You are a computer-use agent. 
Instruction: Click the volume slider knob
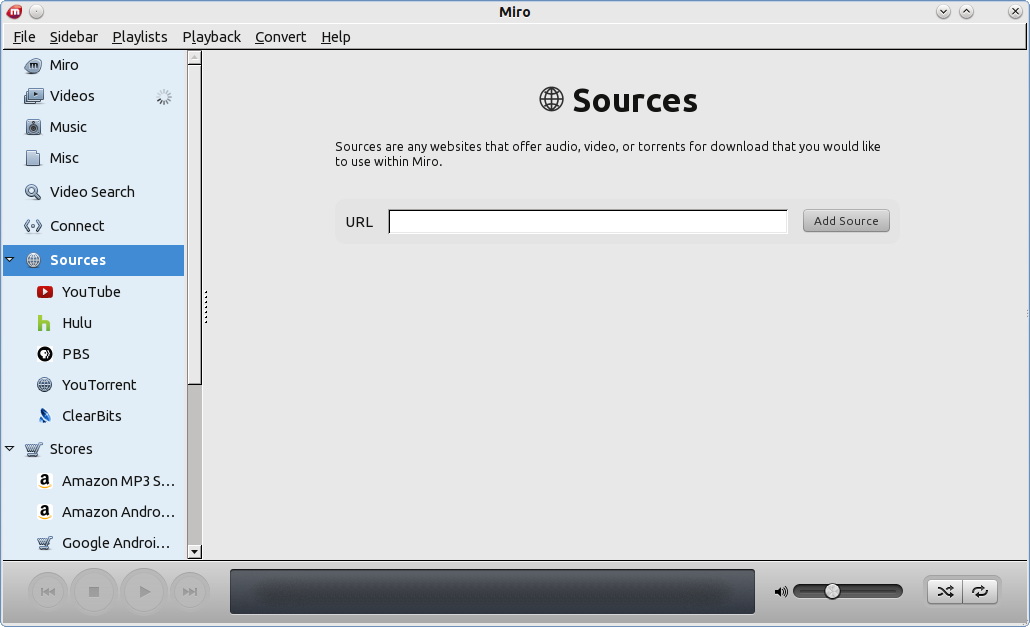tap(832, 592)
